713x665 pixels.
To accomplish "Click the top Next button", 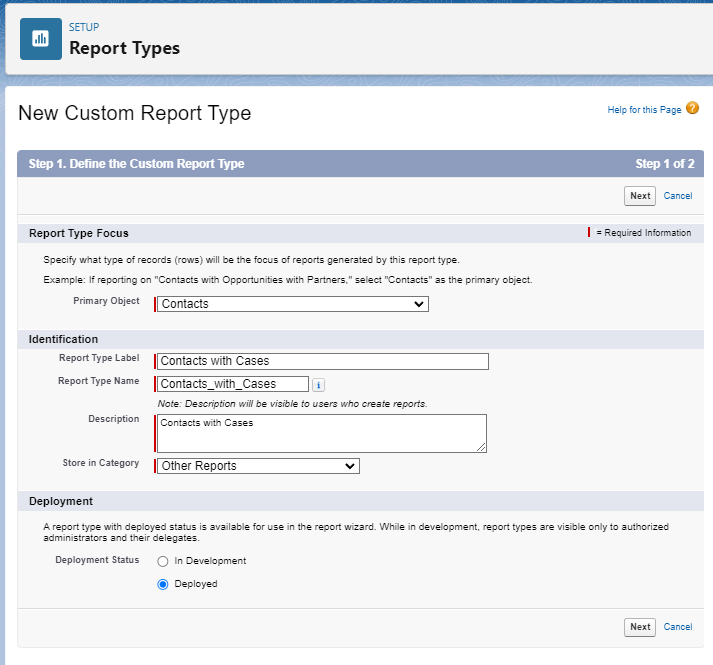I will [640, 196].
